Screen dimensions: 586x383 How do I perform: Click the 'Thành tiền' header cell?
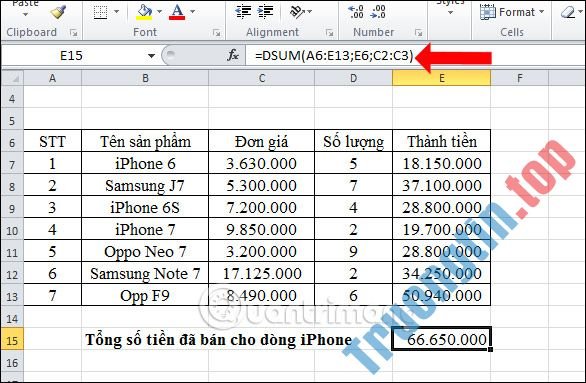pos(441,141)
